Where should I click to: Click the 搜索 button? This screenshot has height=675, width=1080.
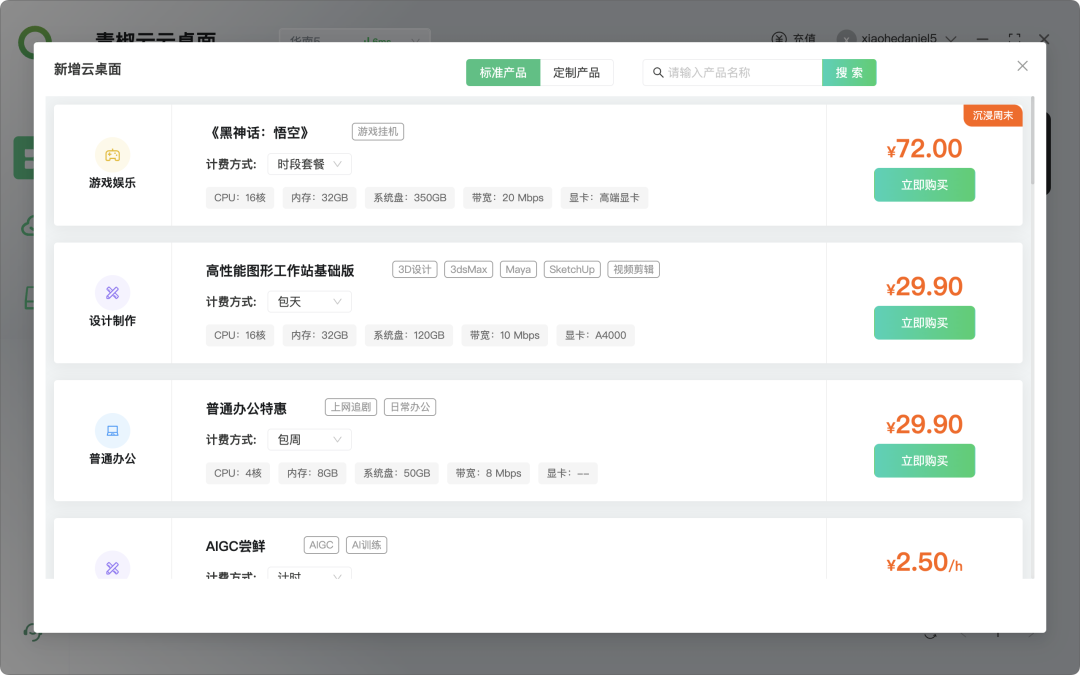click(849, 72)
